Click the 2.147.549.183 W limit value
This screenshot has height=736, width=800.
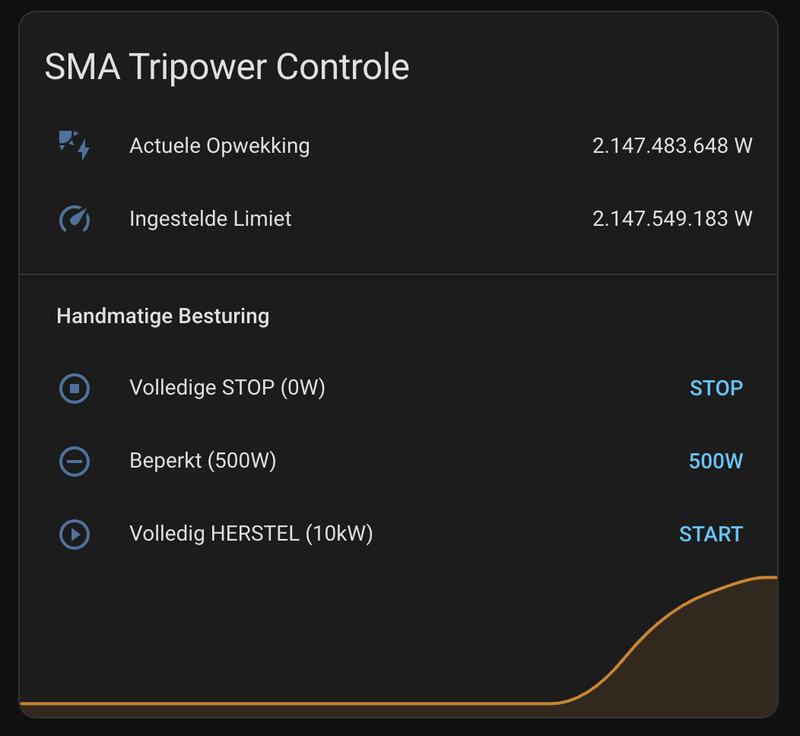pos(672,219)
